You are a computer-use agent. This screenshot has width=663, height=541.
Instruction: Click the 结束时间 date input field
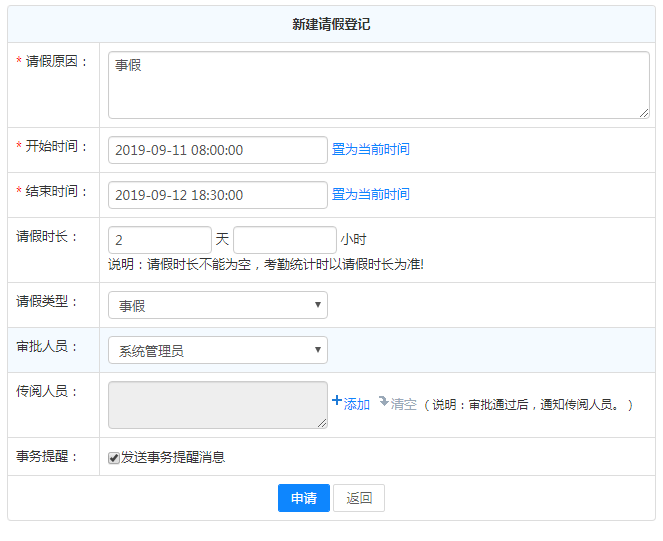(217, 195)
